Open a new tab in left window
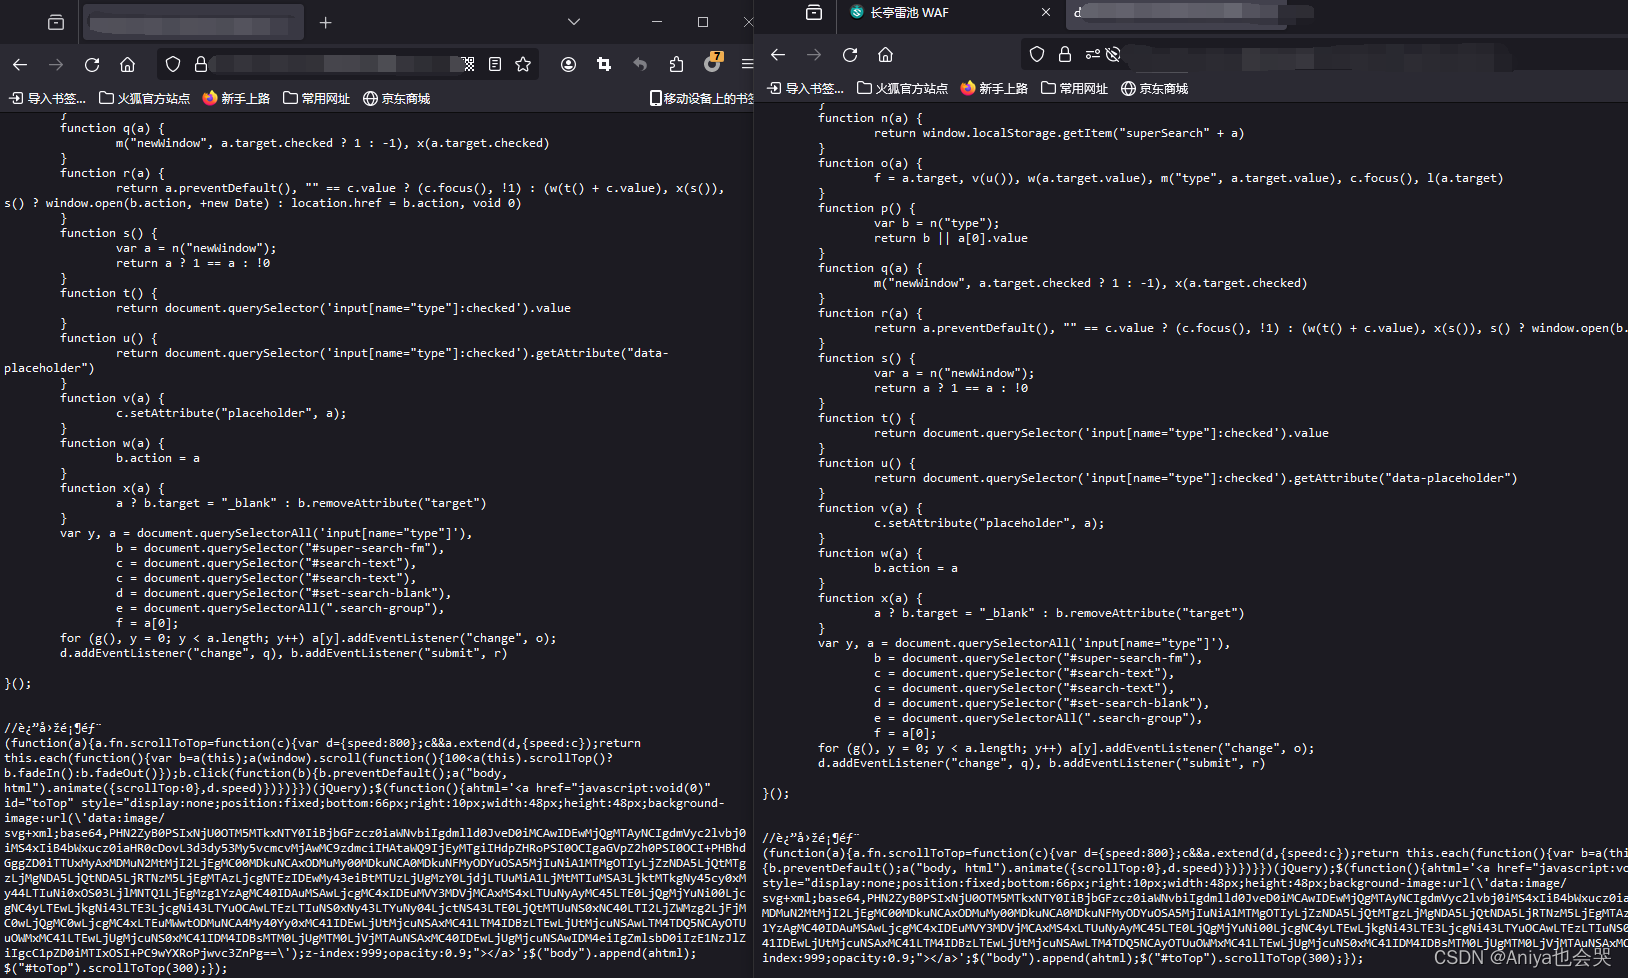Image resolution: width=1628 pixels, height=978 pixels. 325,22
